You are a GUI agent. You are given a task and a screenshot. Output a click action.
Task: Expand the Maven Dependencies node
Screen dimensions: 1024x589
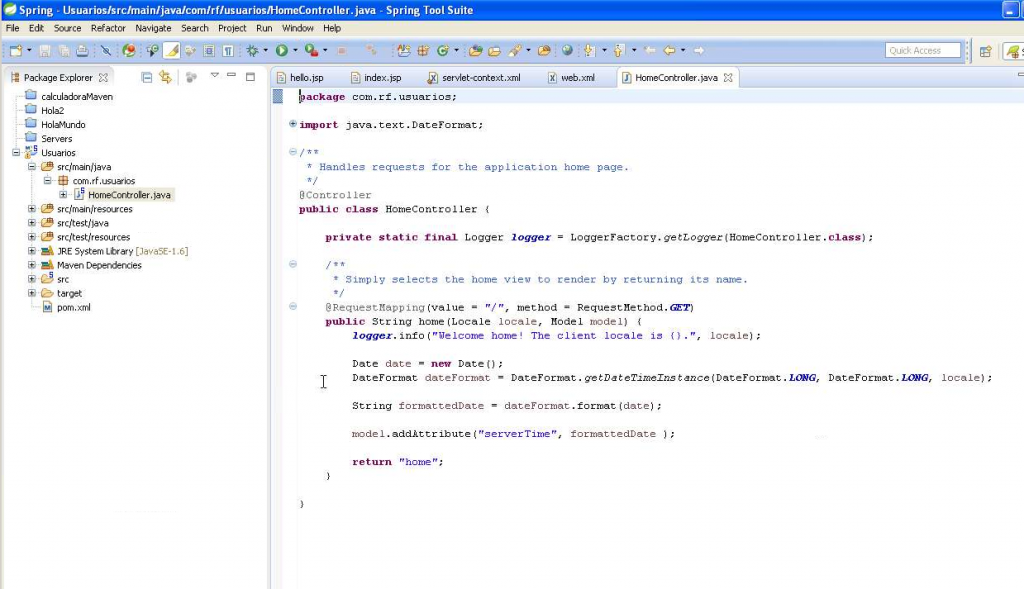click(x=31, y=265)
